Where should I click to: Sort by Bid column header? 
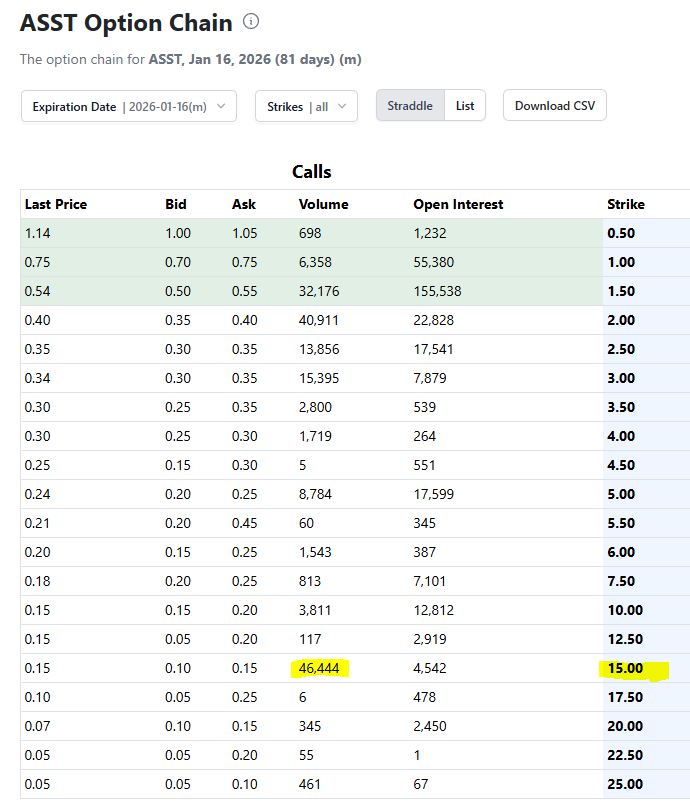click(176, 204)
